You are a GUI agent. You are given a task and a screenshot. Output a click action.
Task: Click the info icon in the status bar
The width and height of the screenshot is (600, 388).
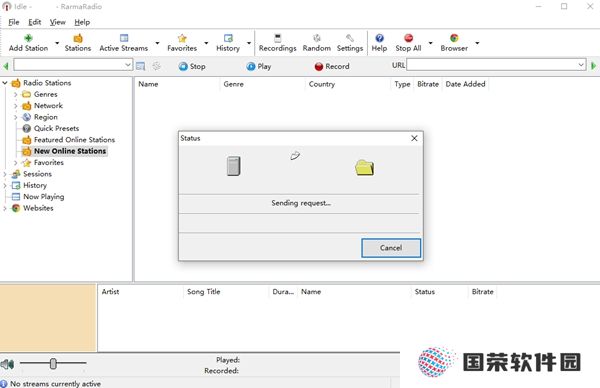(x=4, y=384)
